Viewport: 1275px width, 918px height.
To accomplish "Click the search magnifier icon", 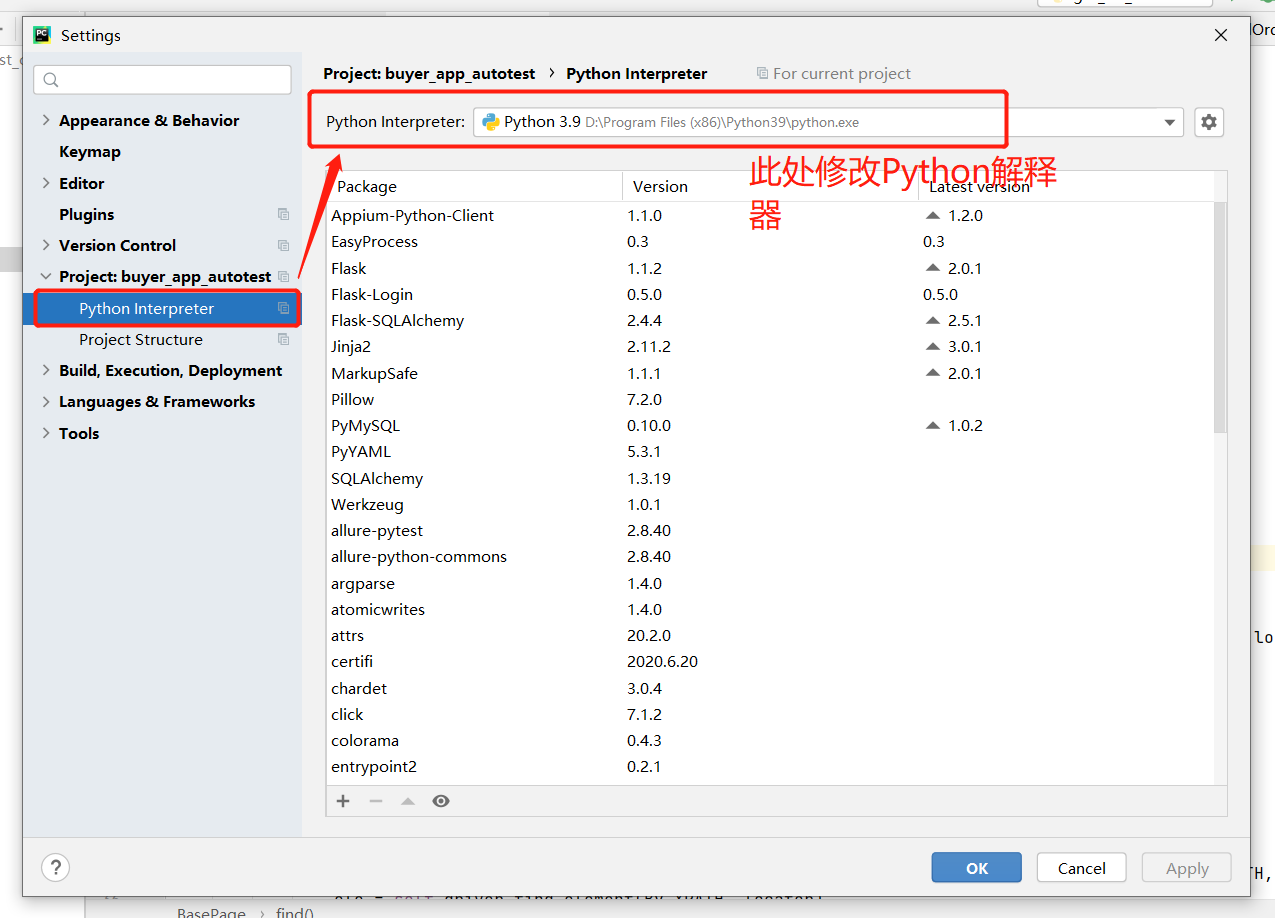I will click(x=52, y=80).
